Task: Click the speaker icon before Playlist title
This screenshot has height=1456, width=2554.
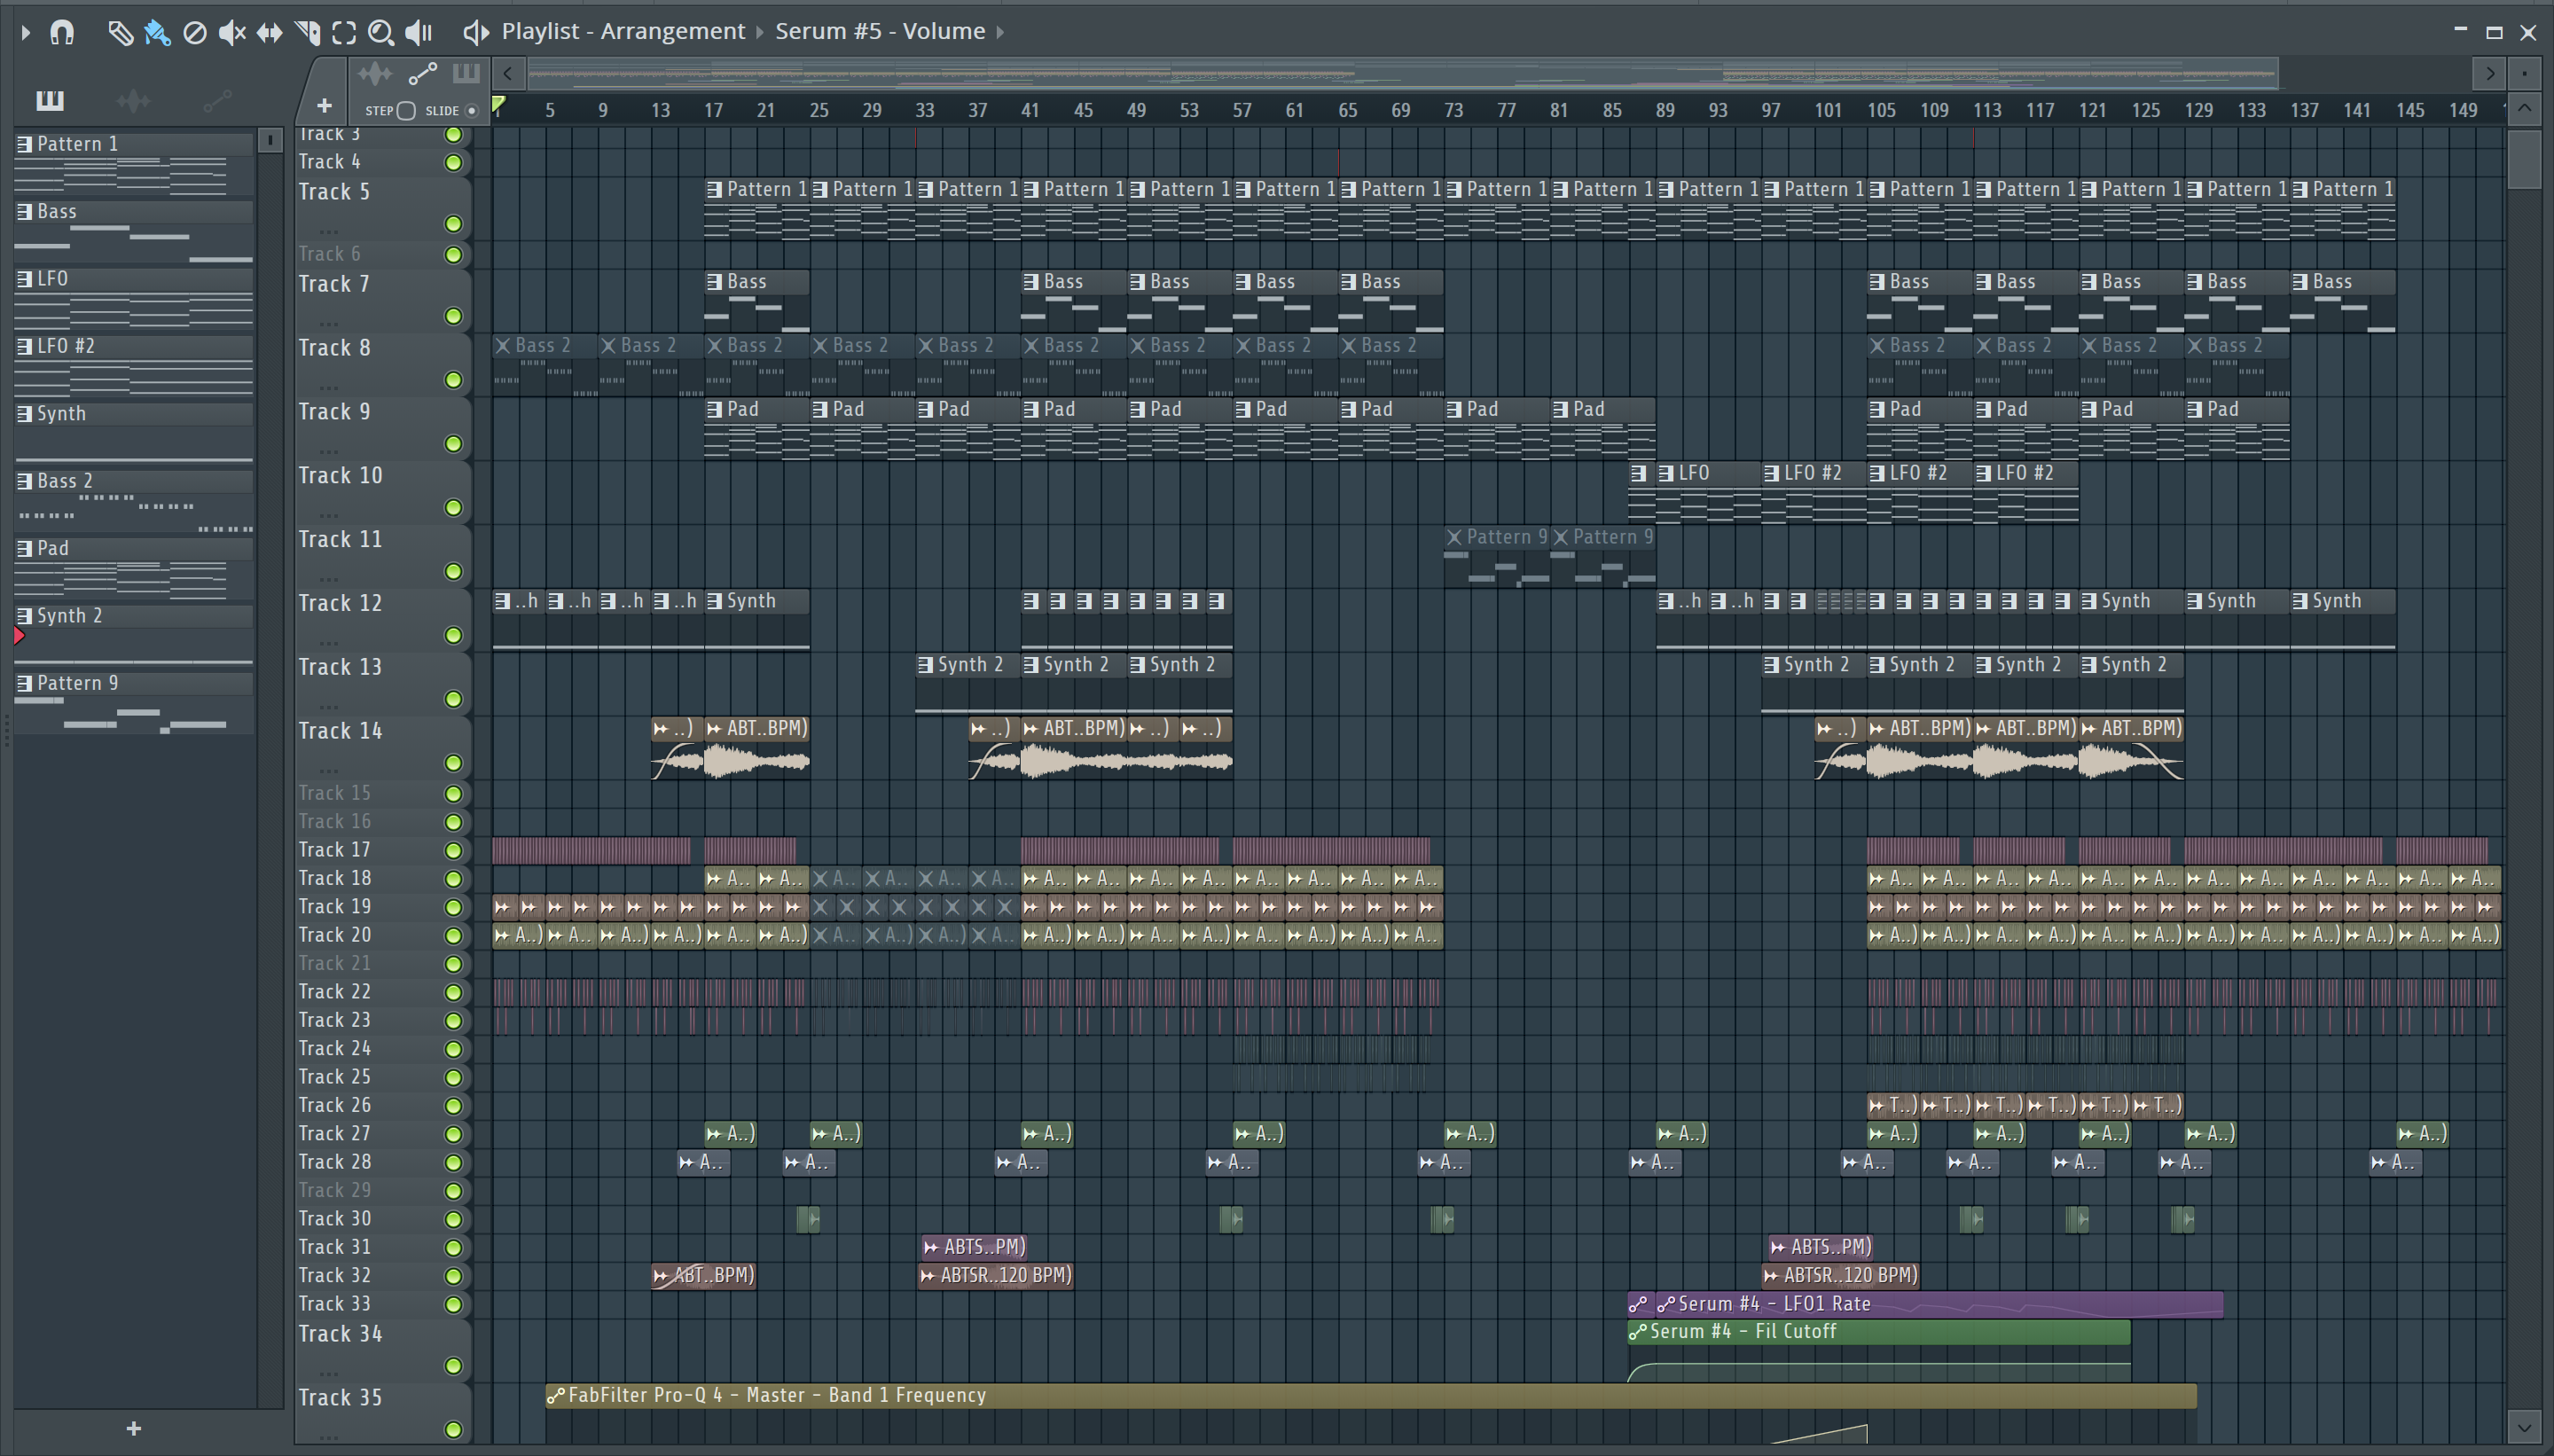Action: [476, 33]
